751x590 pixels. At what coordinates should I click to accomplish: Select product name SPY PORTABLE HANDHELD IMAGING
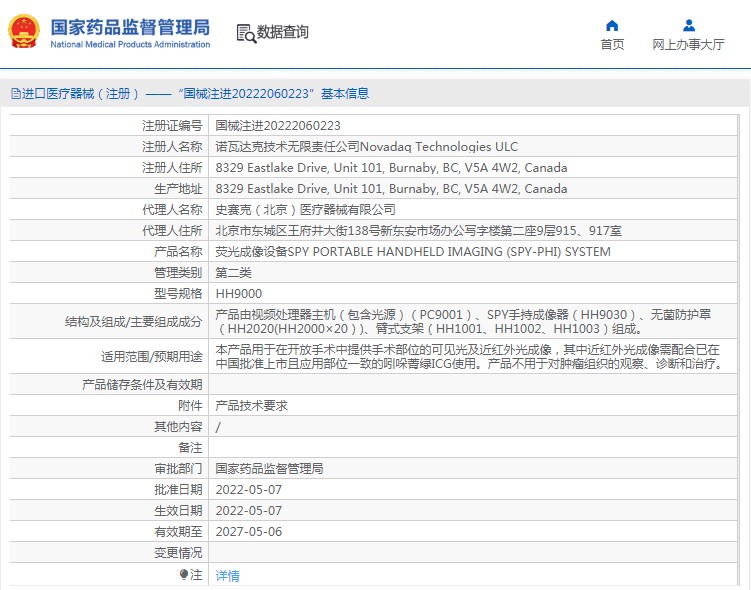click(x=413, y=252)
